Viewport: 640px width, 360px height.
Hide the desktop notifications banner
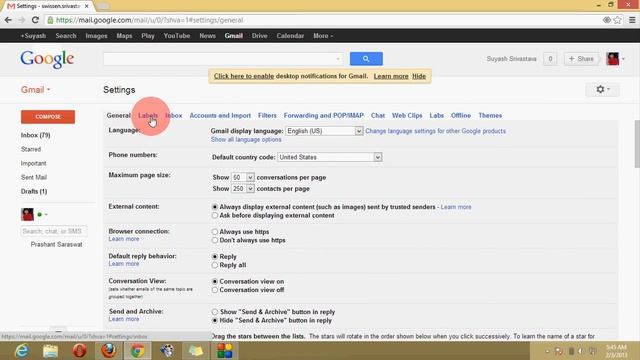coord(419,76)
